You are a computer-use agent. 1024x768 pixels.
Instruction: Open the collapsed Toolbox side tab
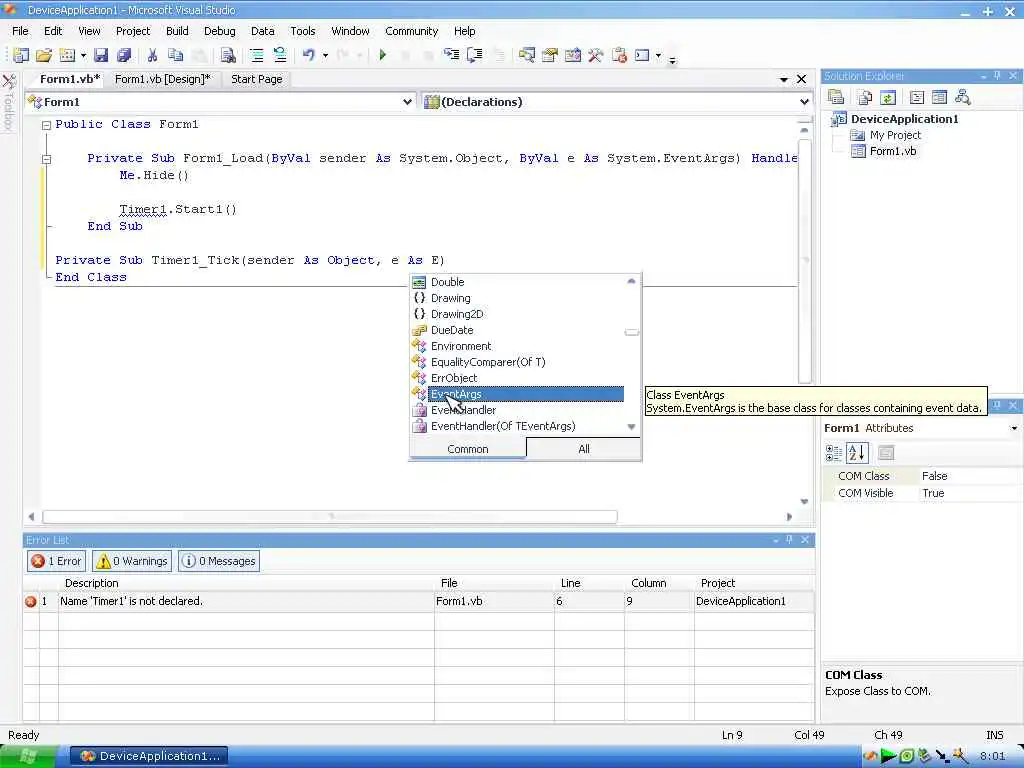click(x=8, y=101)
